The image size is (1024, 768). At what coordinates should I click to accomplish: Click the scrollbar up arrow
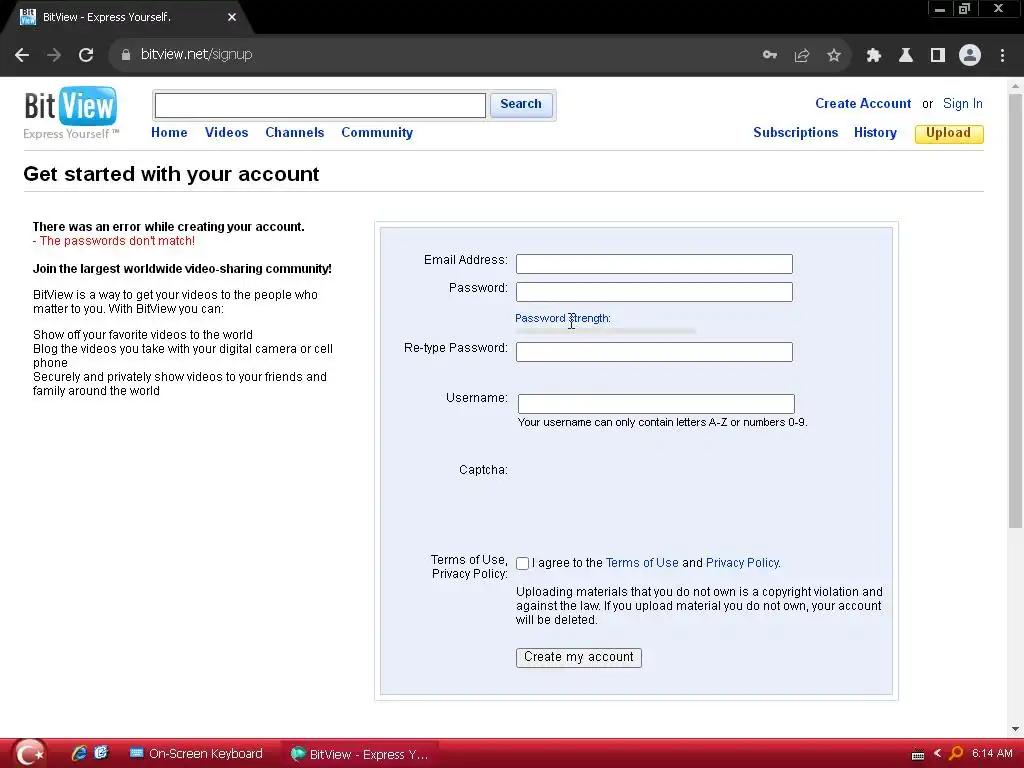[x=1015, y=86]
